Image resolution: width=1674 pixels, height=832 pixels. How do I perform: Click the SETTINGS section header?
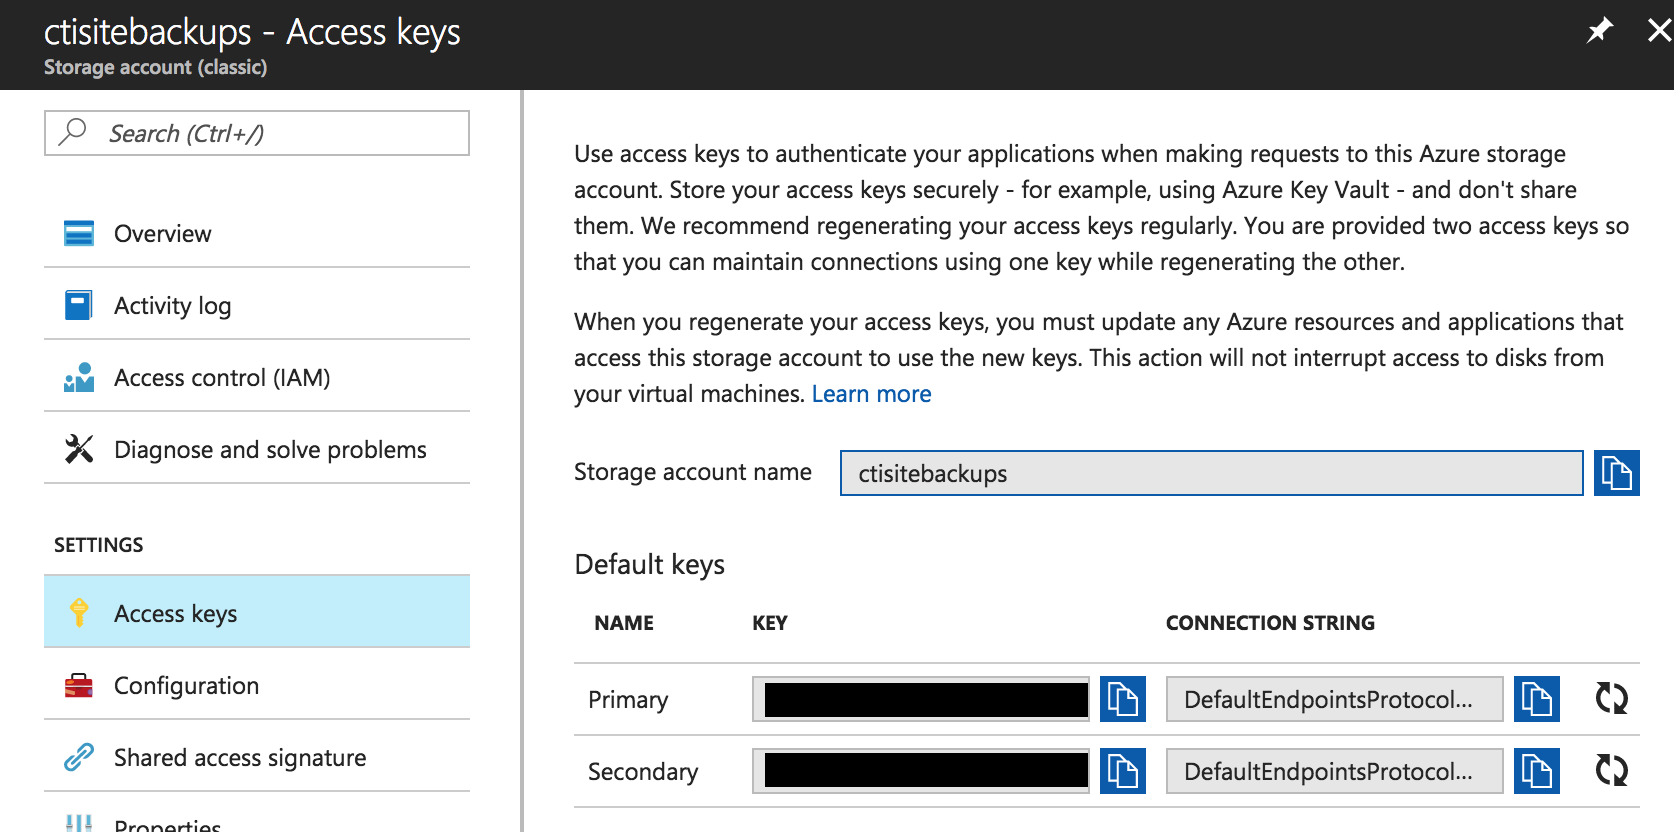click(x=98, y=545)
